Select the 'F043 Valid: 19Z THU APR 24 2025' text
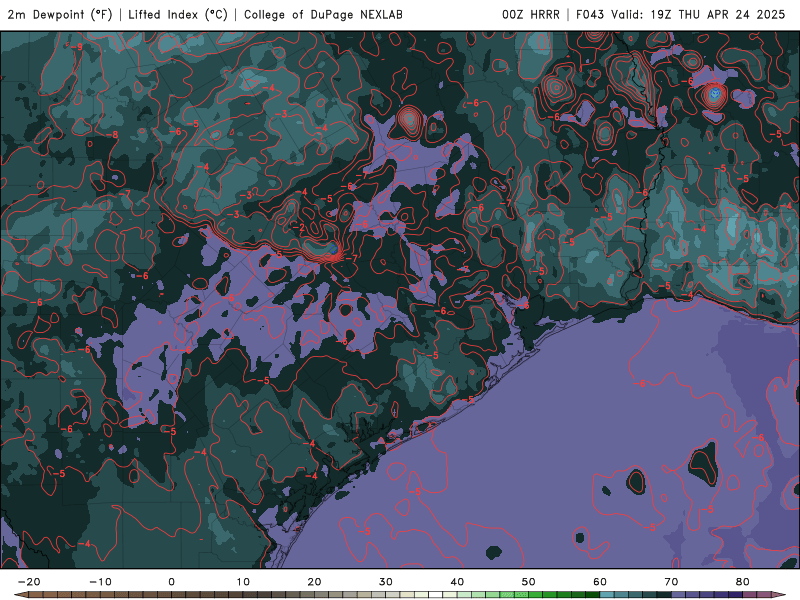The height and width of the screenshot is (600, 800). tap(681, 14)
